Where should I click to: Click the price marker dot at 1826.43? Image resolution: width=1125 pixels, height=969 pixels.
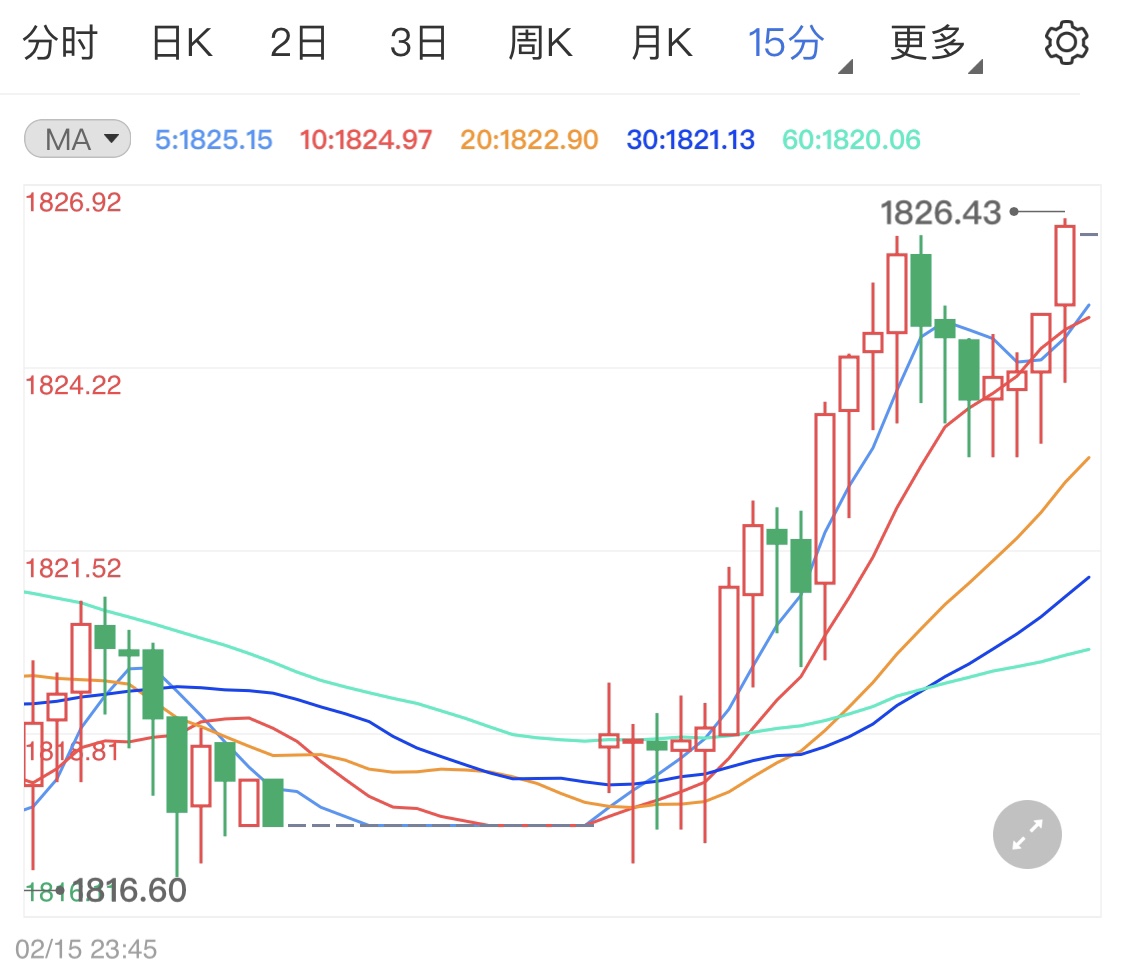(x=1014, y=211)
